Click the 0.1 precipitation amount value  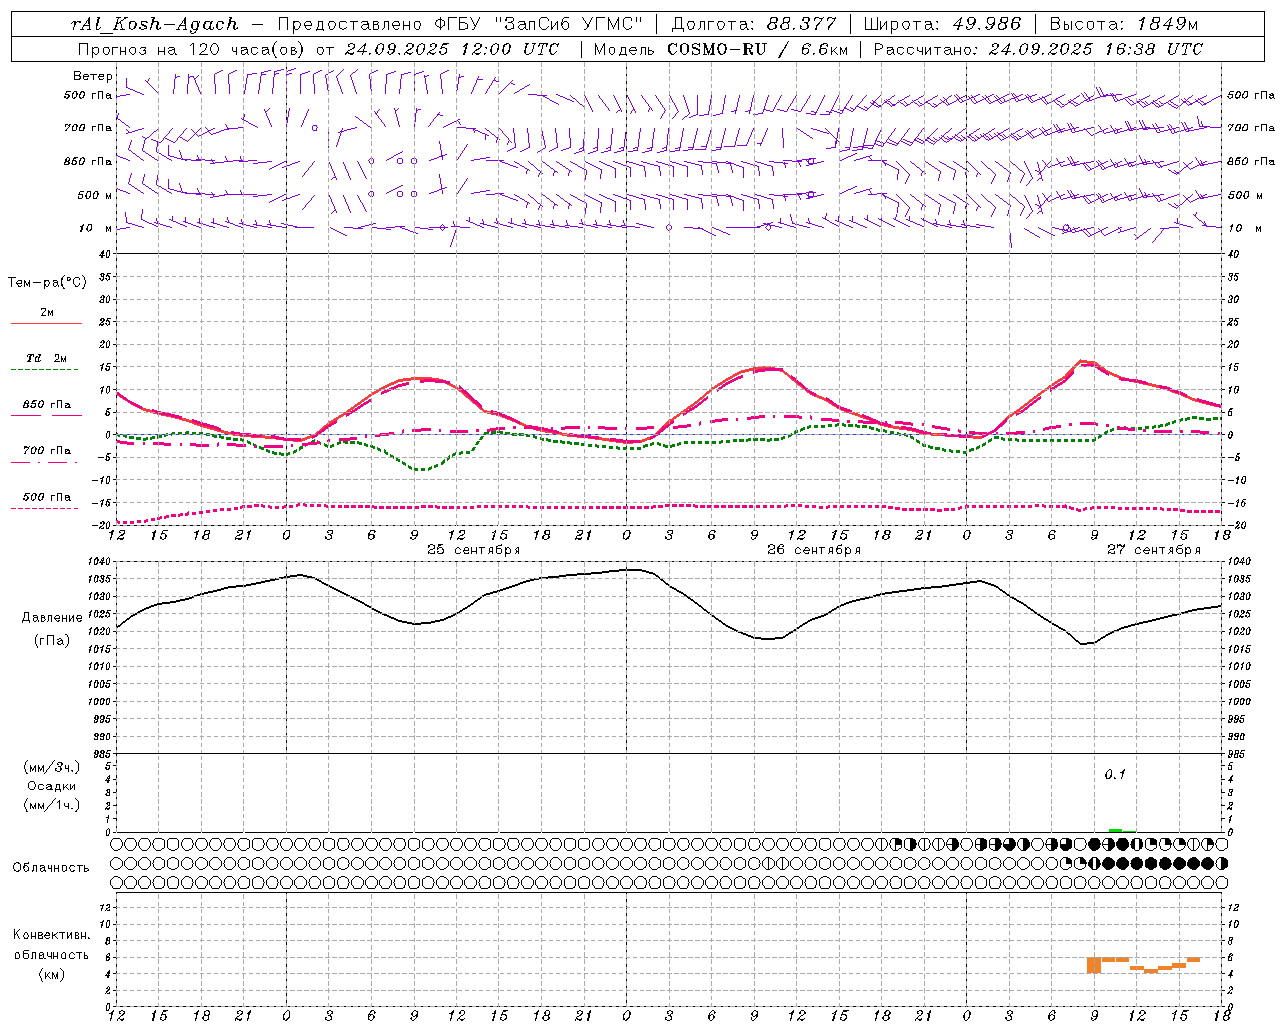[x=1115, y=774]
